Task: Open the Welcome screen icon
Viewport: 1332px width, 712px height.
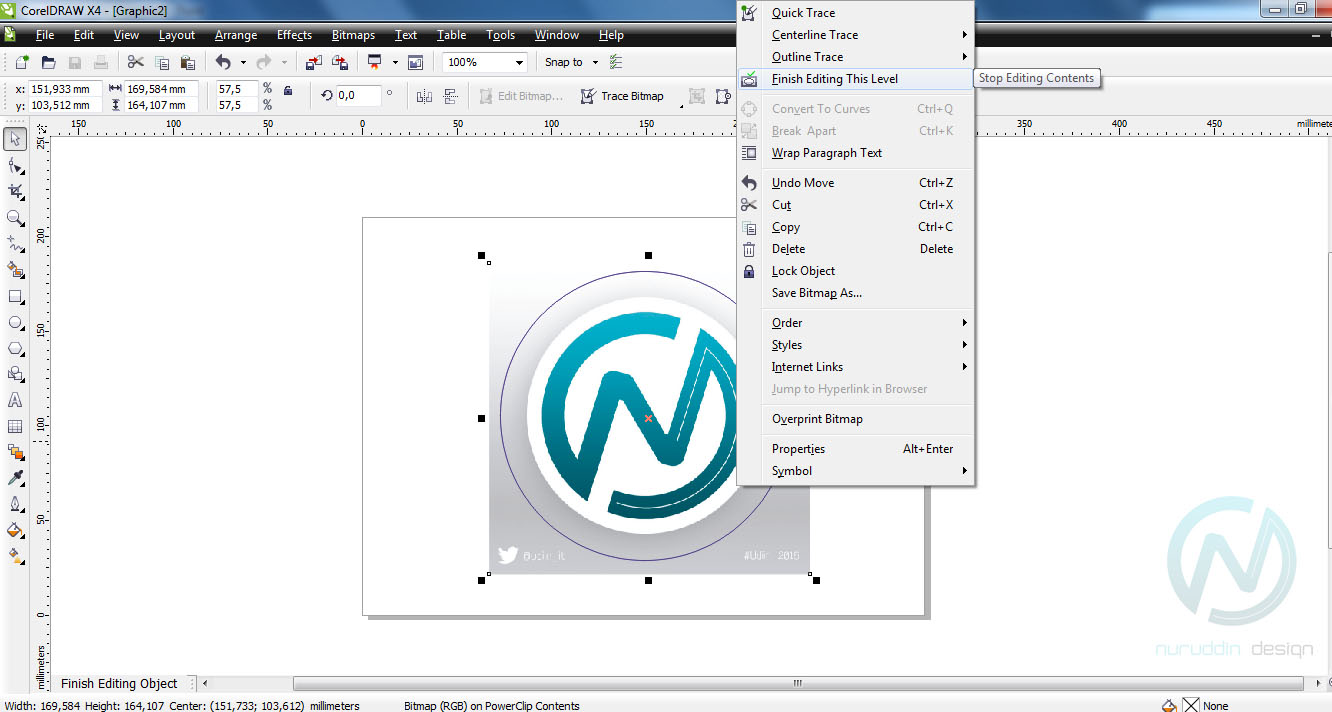Action: (416, 62)
